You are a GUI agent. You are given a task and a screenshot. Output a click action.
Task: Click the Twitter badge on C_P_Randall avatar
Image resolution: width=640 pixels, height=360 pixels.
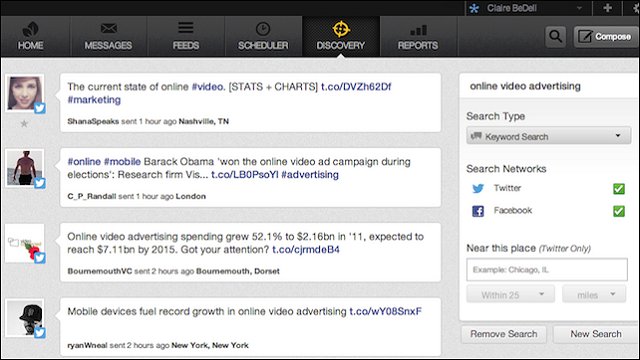pos(40,183)
